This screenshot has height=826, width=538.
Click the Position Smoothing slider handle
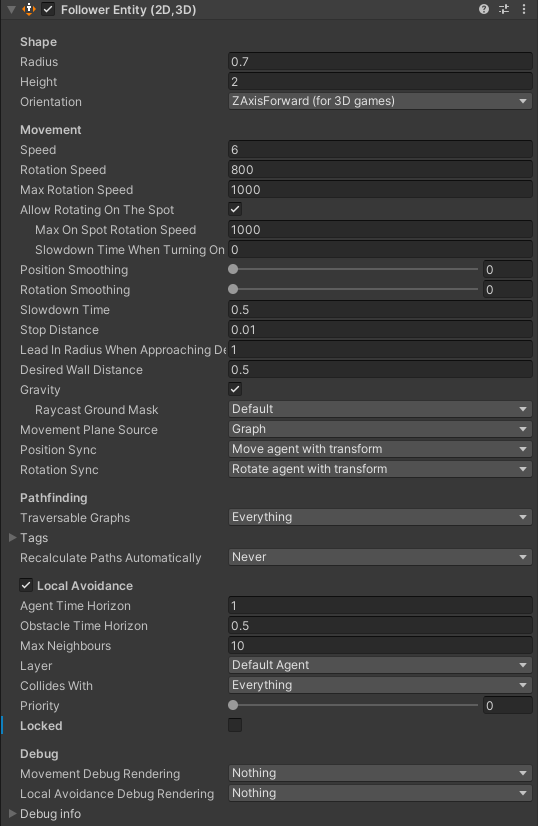(233, 269)
